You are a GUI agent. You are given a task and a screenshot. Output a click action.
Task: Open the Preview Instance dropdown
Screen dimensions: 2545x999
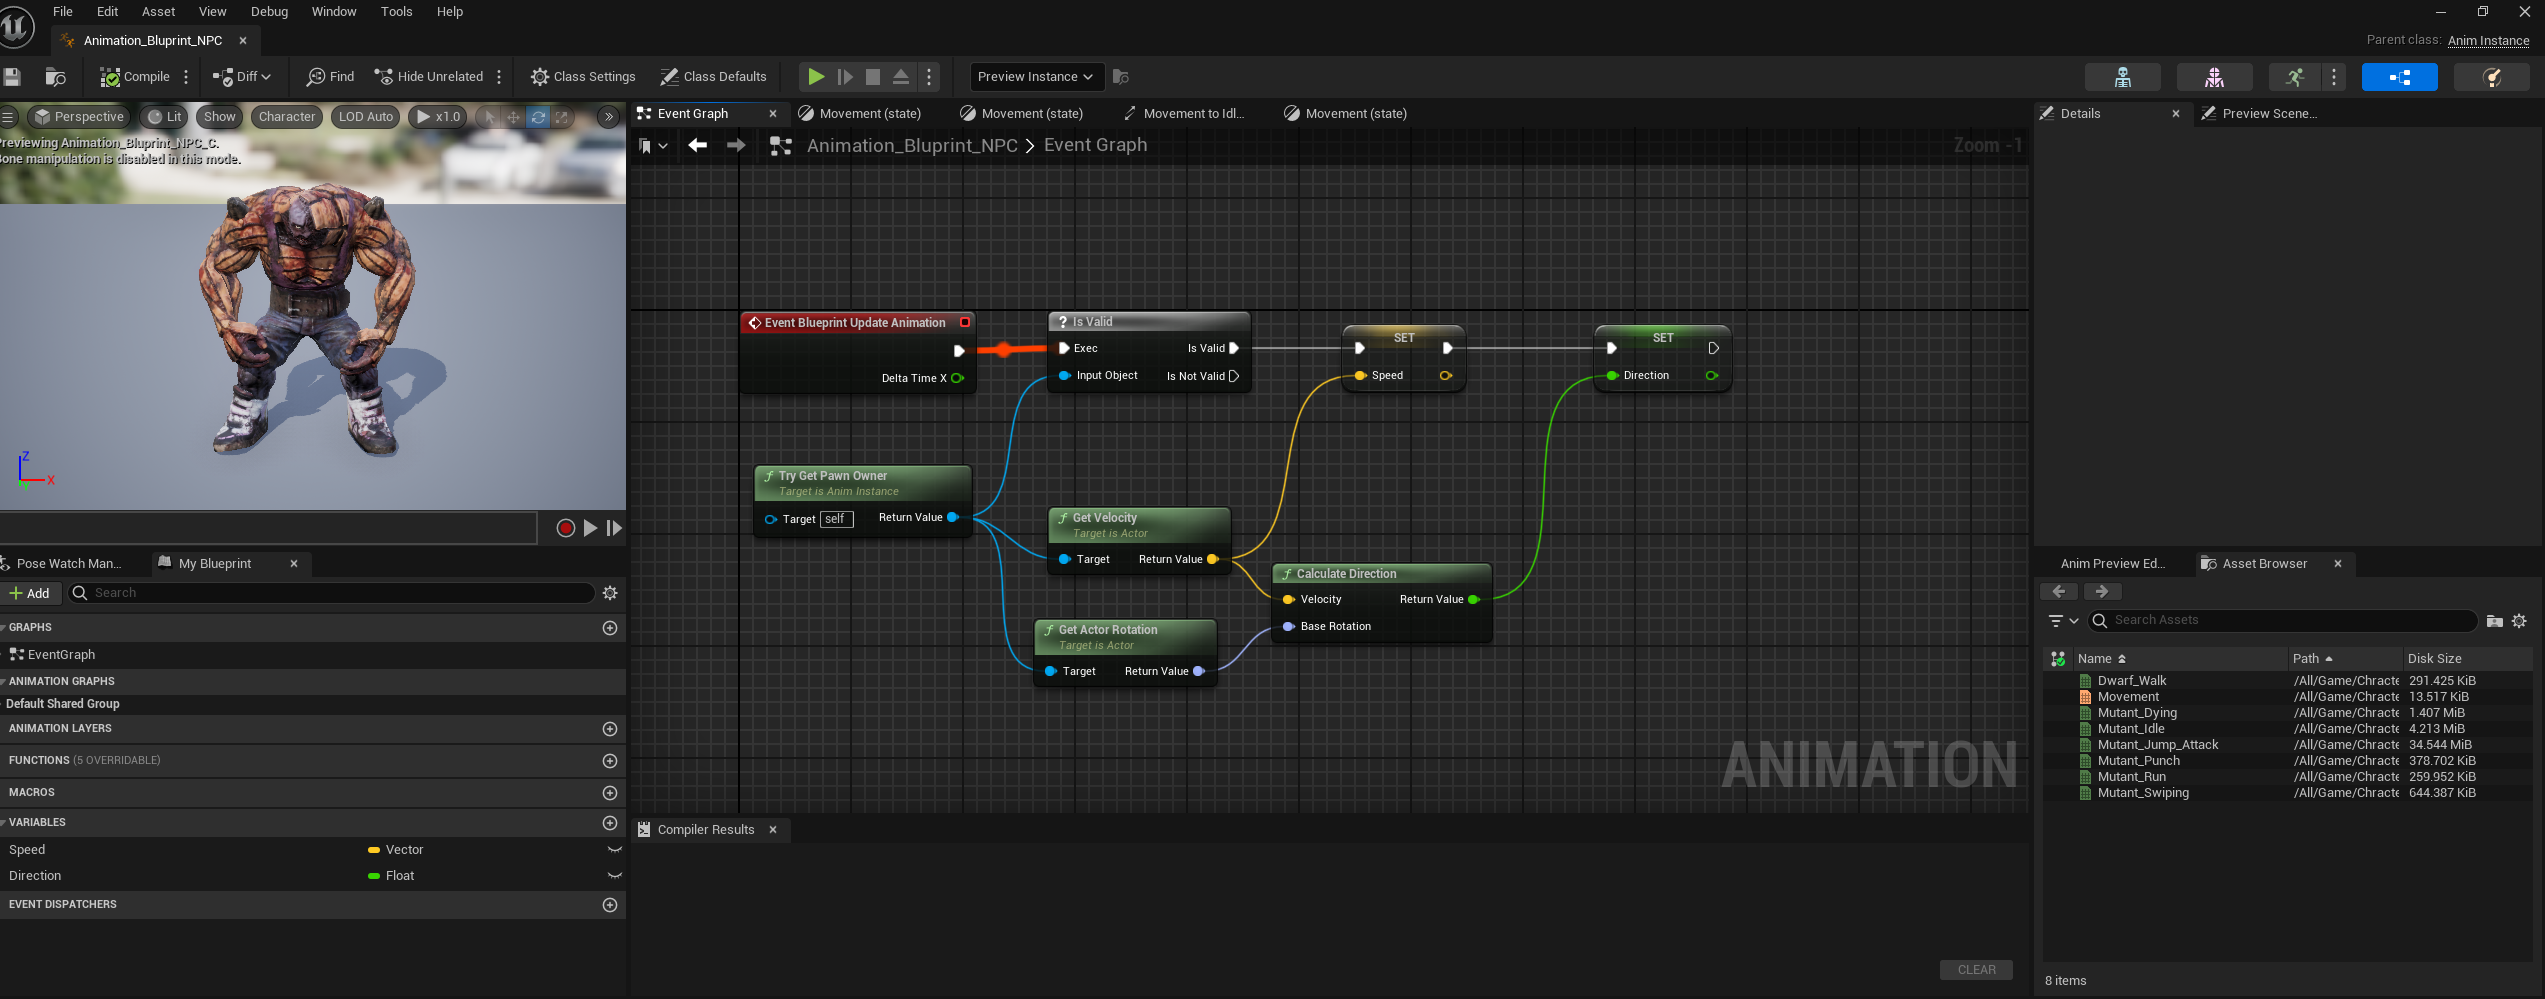[1035, 76]
